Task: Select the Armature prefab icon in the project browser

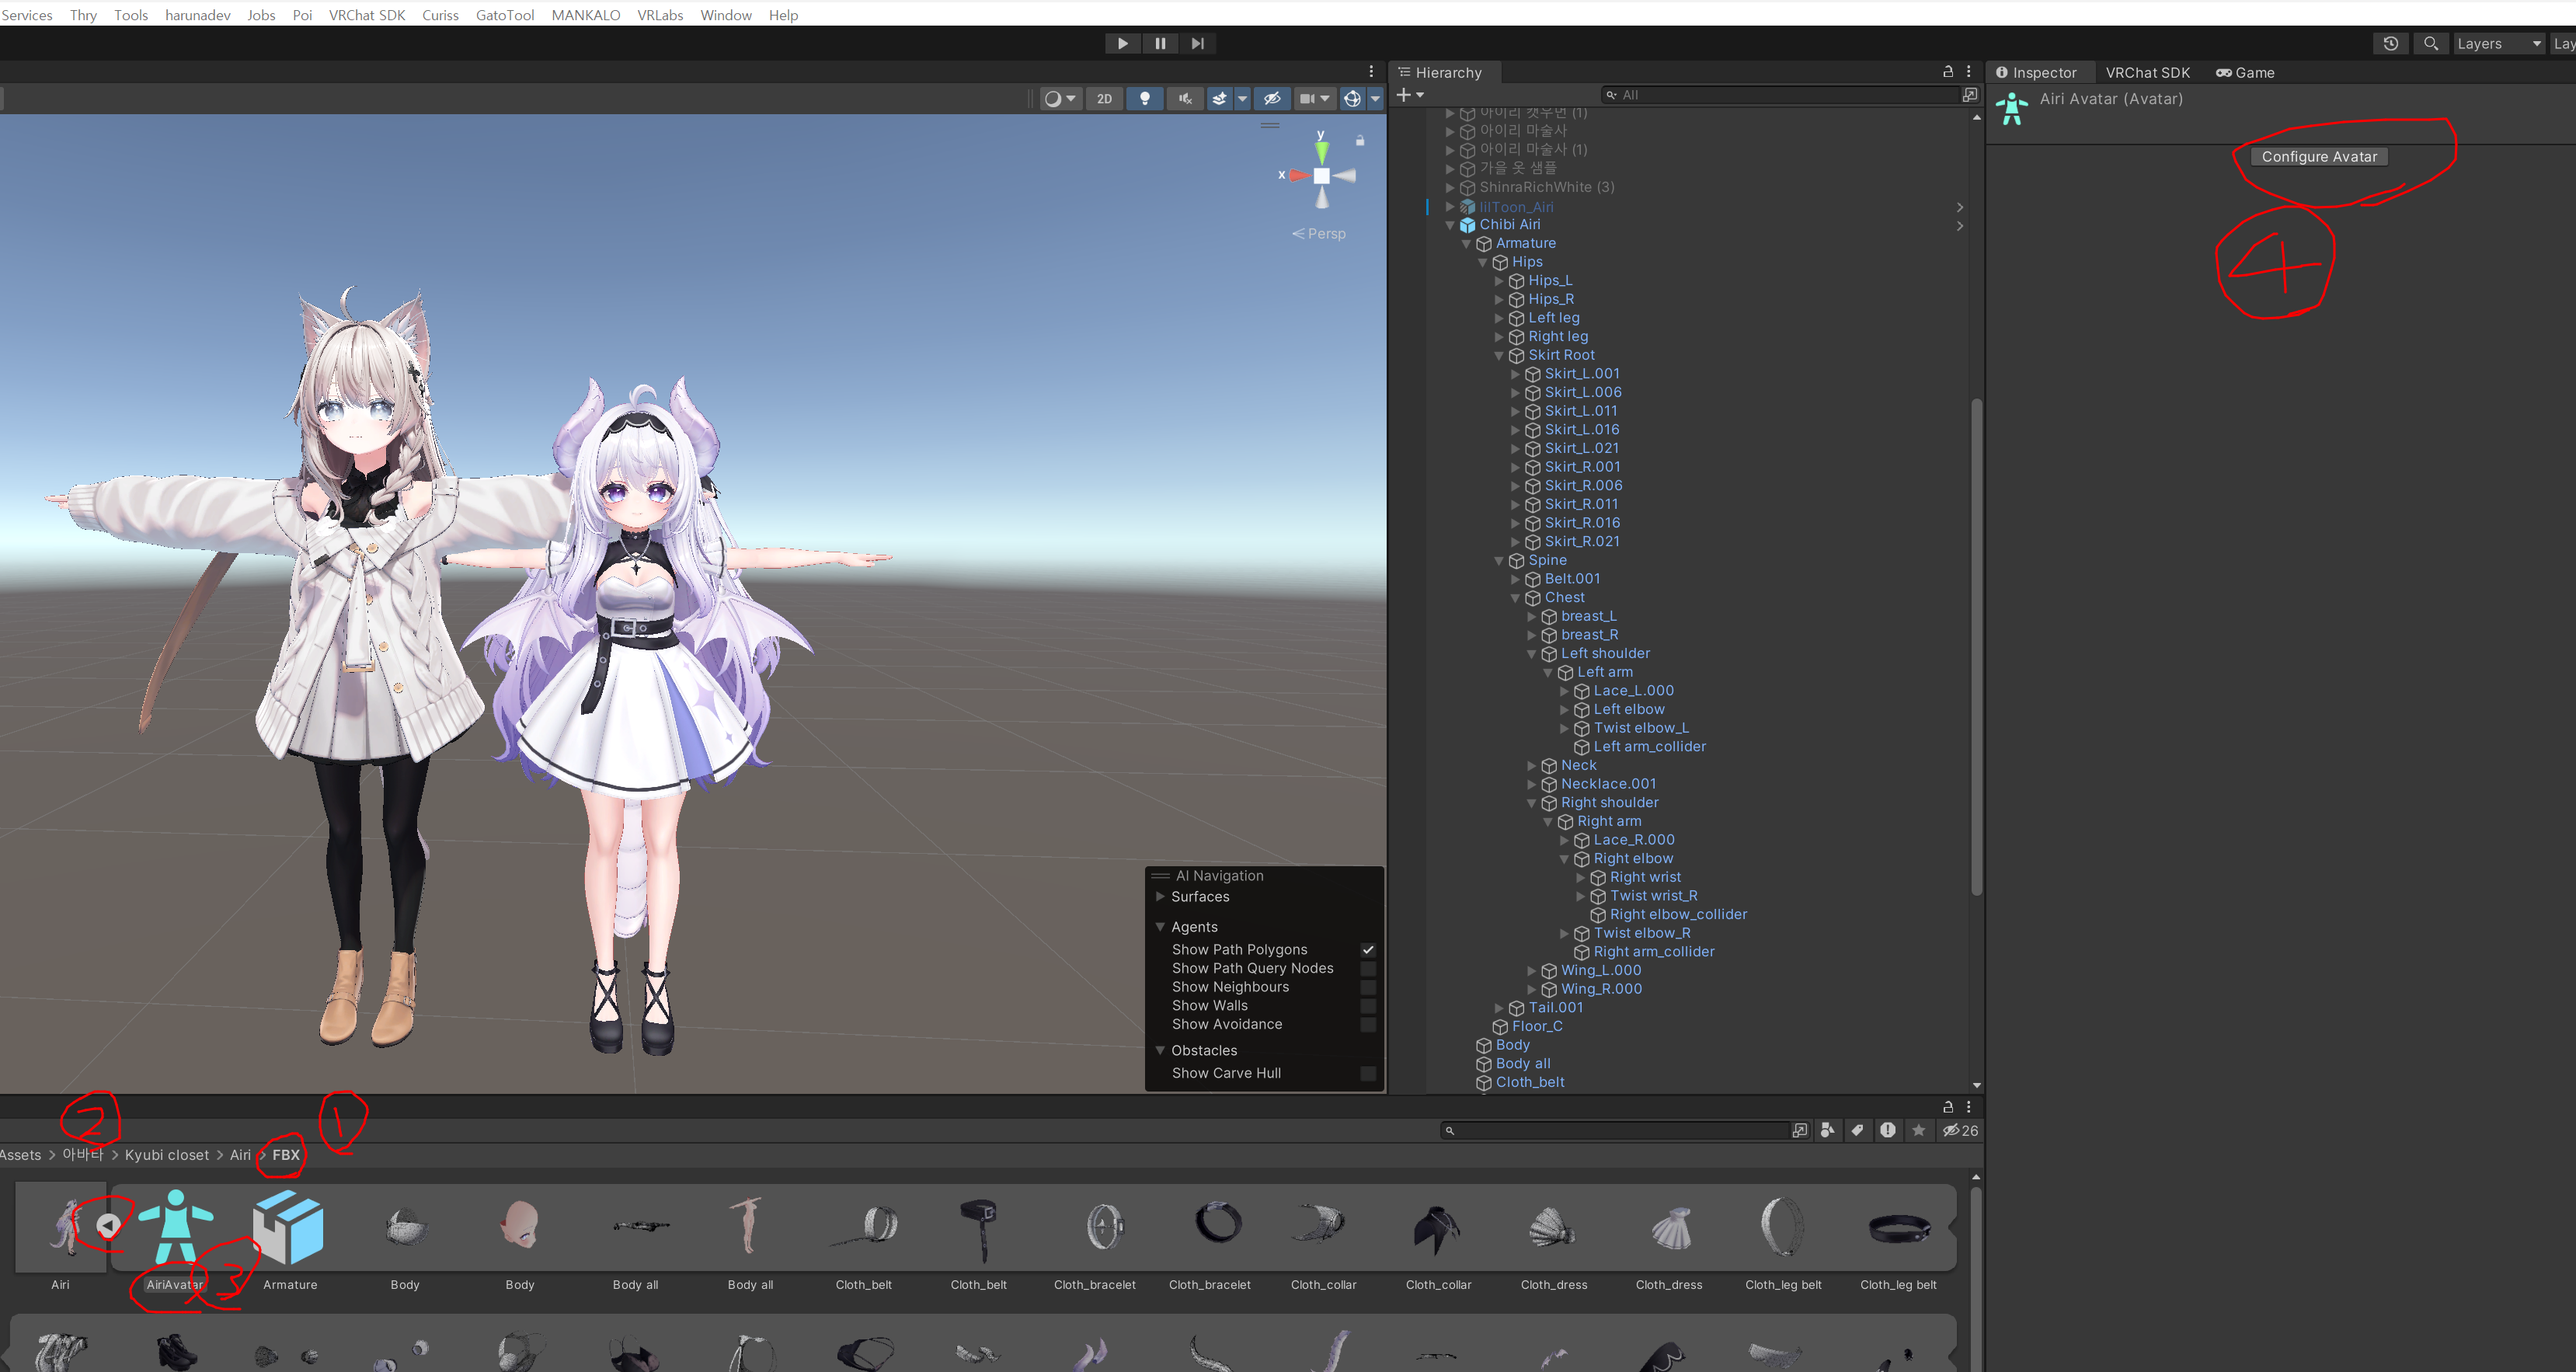Action: (x=289, y=1227)
